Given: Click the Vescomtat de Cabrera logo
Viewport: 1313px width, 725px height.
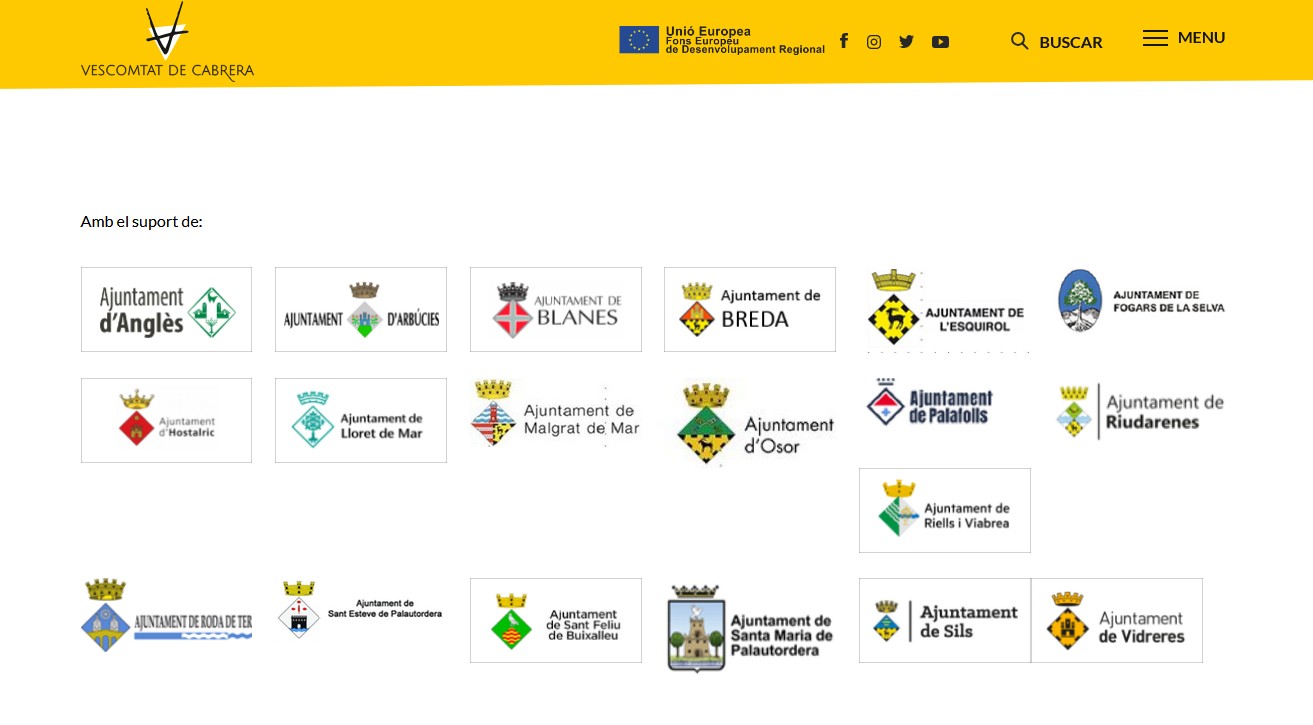Looking at the screenshot, I should click(167, 42).
